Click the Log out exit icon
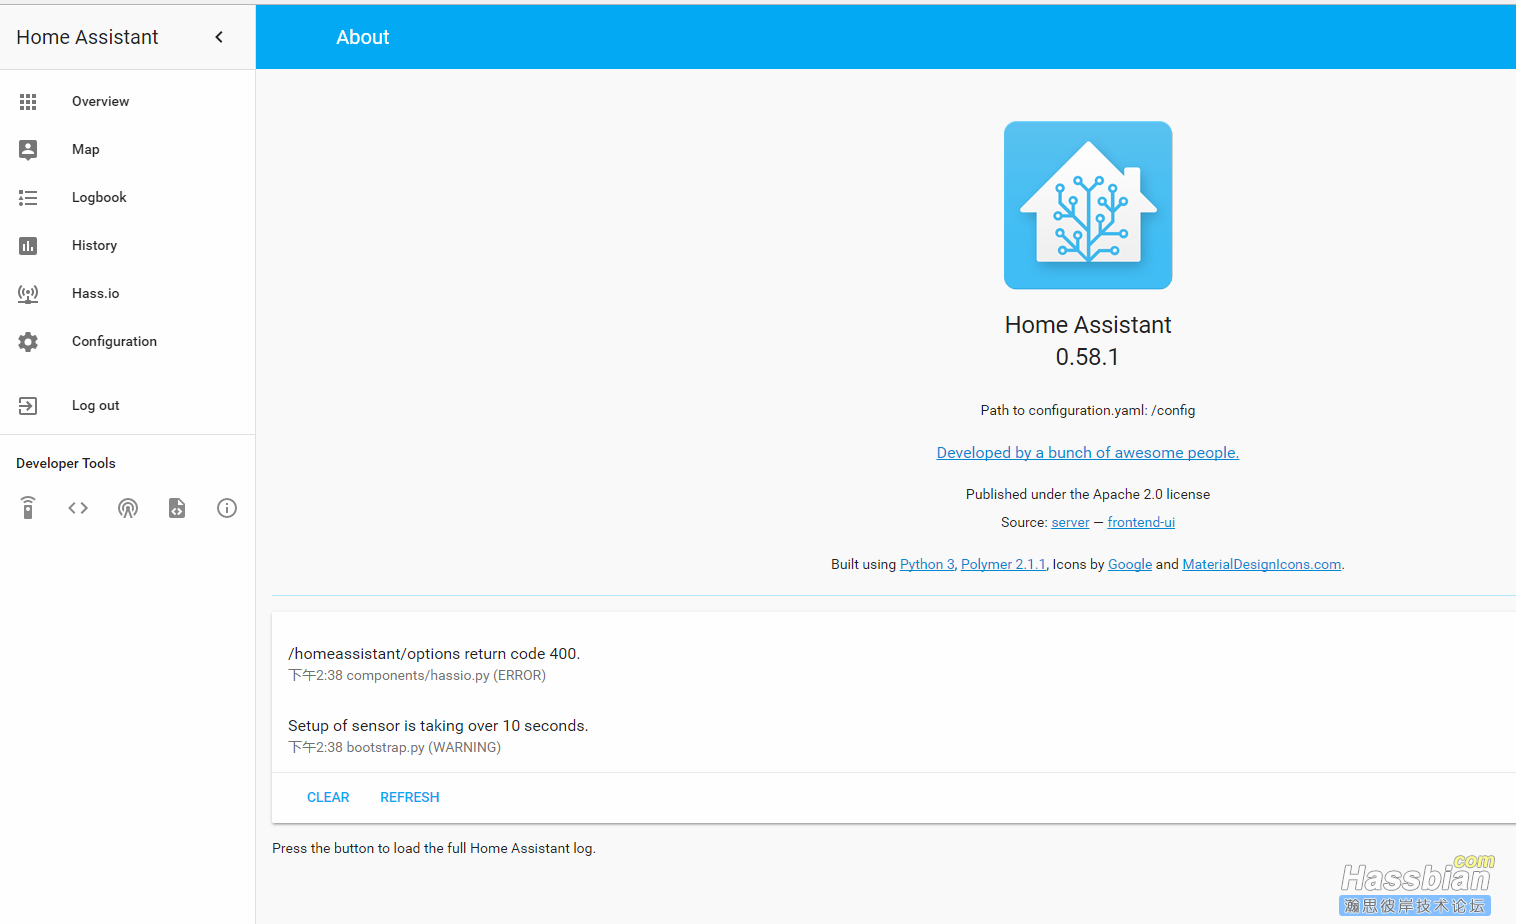Viewport: 1516px width, 924px height. (x=28, y=406)
